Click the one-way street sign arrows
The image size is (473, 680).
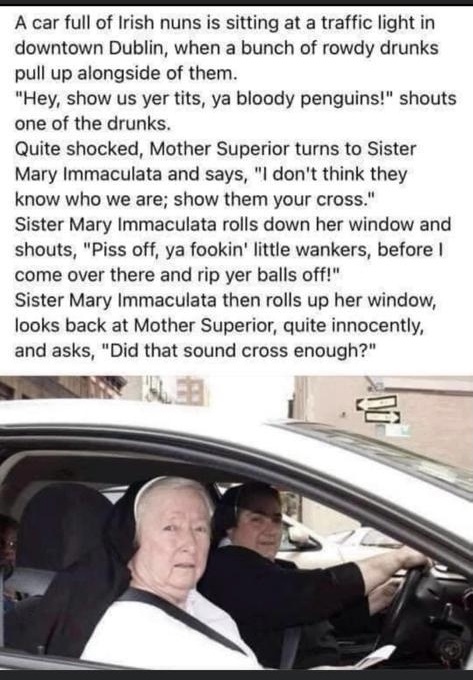(377, 409)
